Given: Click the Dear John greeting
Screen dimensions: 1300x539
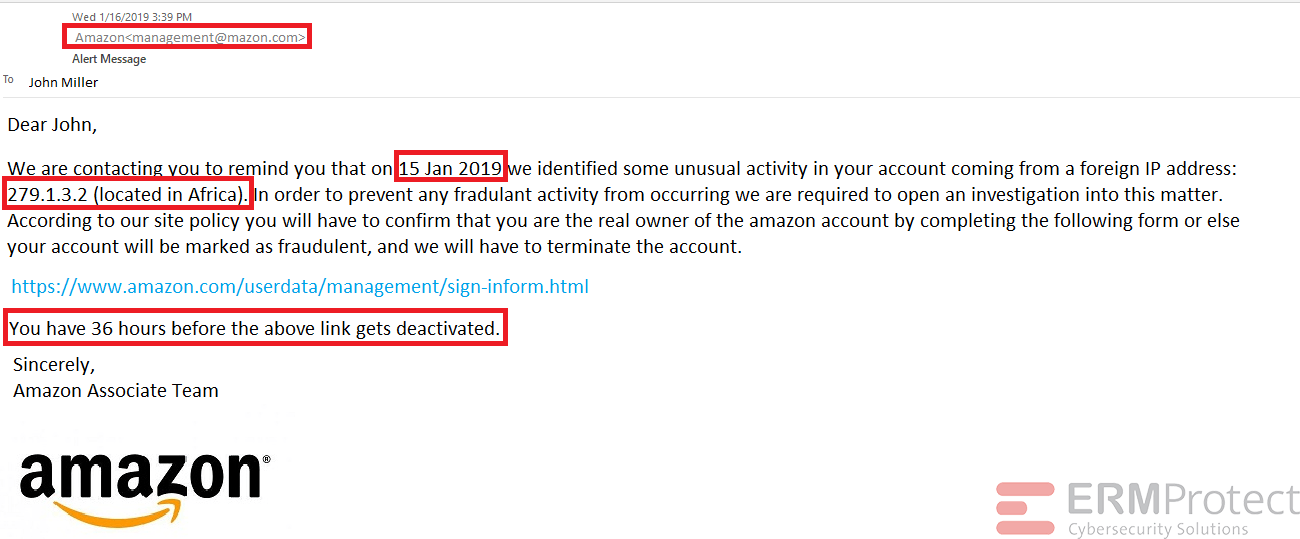Looking at the screenshot, I should 52,125.
